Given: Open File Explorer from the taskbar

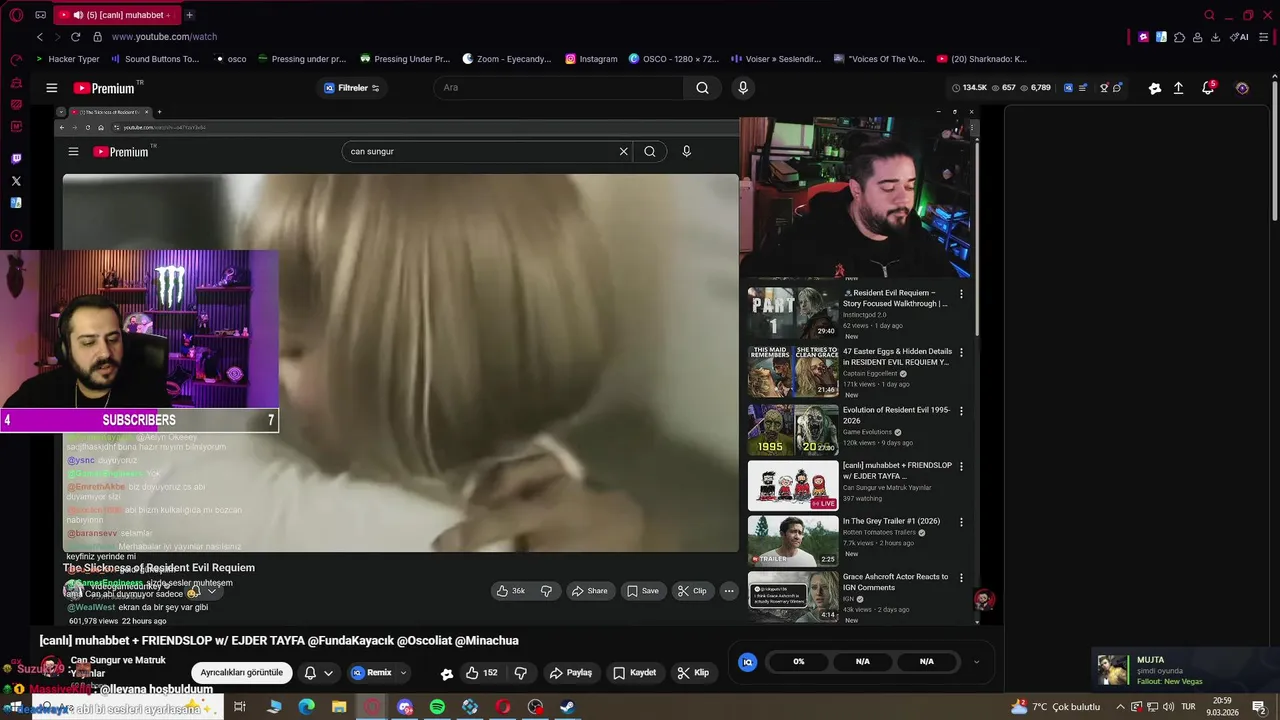Looking at the screenshot, I should point(339,707).
